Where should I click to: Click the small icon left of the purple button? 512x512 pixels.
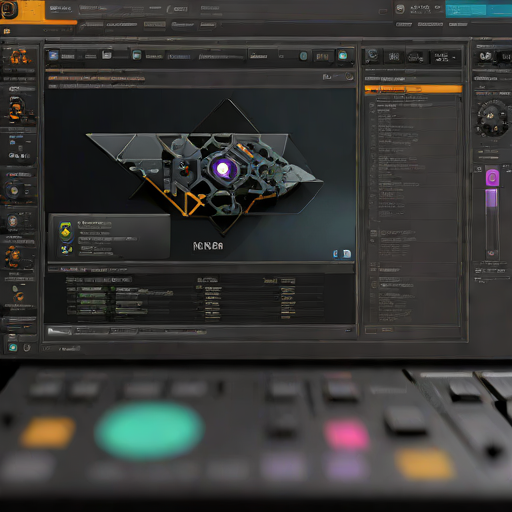pos(479,169)
